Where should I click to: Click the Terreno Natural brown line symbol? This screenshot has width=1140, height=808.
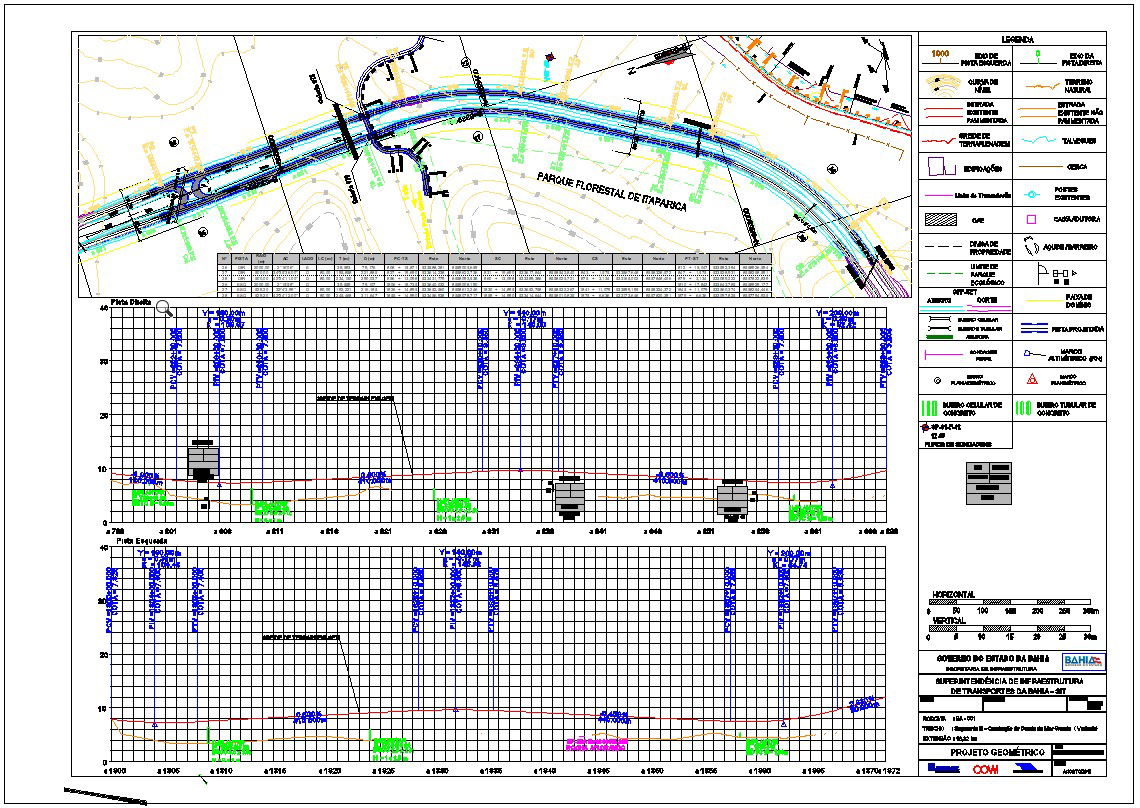[x=1037, y=85]
